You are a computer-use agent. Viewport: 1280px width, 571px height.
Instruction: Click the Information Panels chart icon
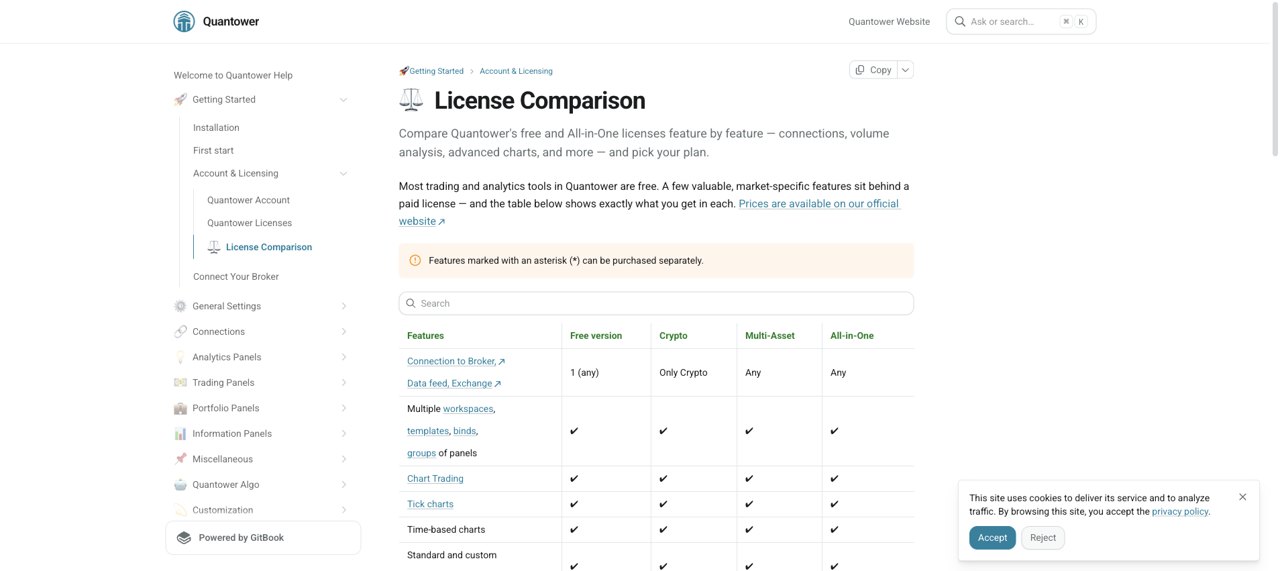180,433
